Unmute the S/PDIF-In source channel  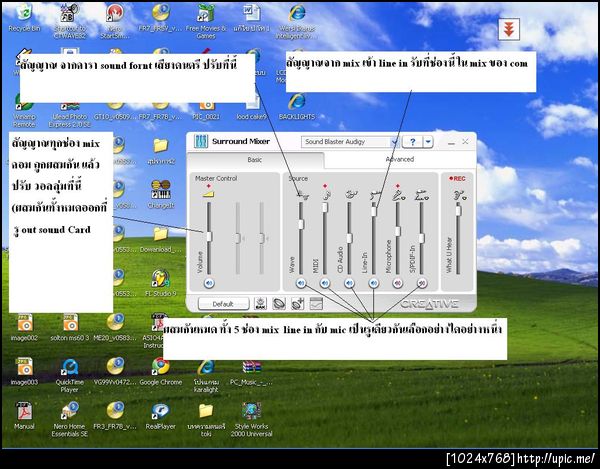(x=422, y=283)
